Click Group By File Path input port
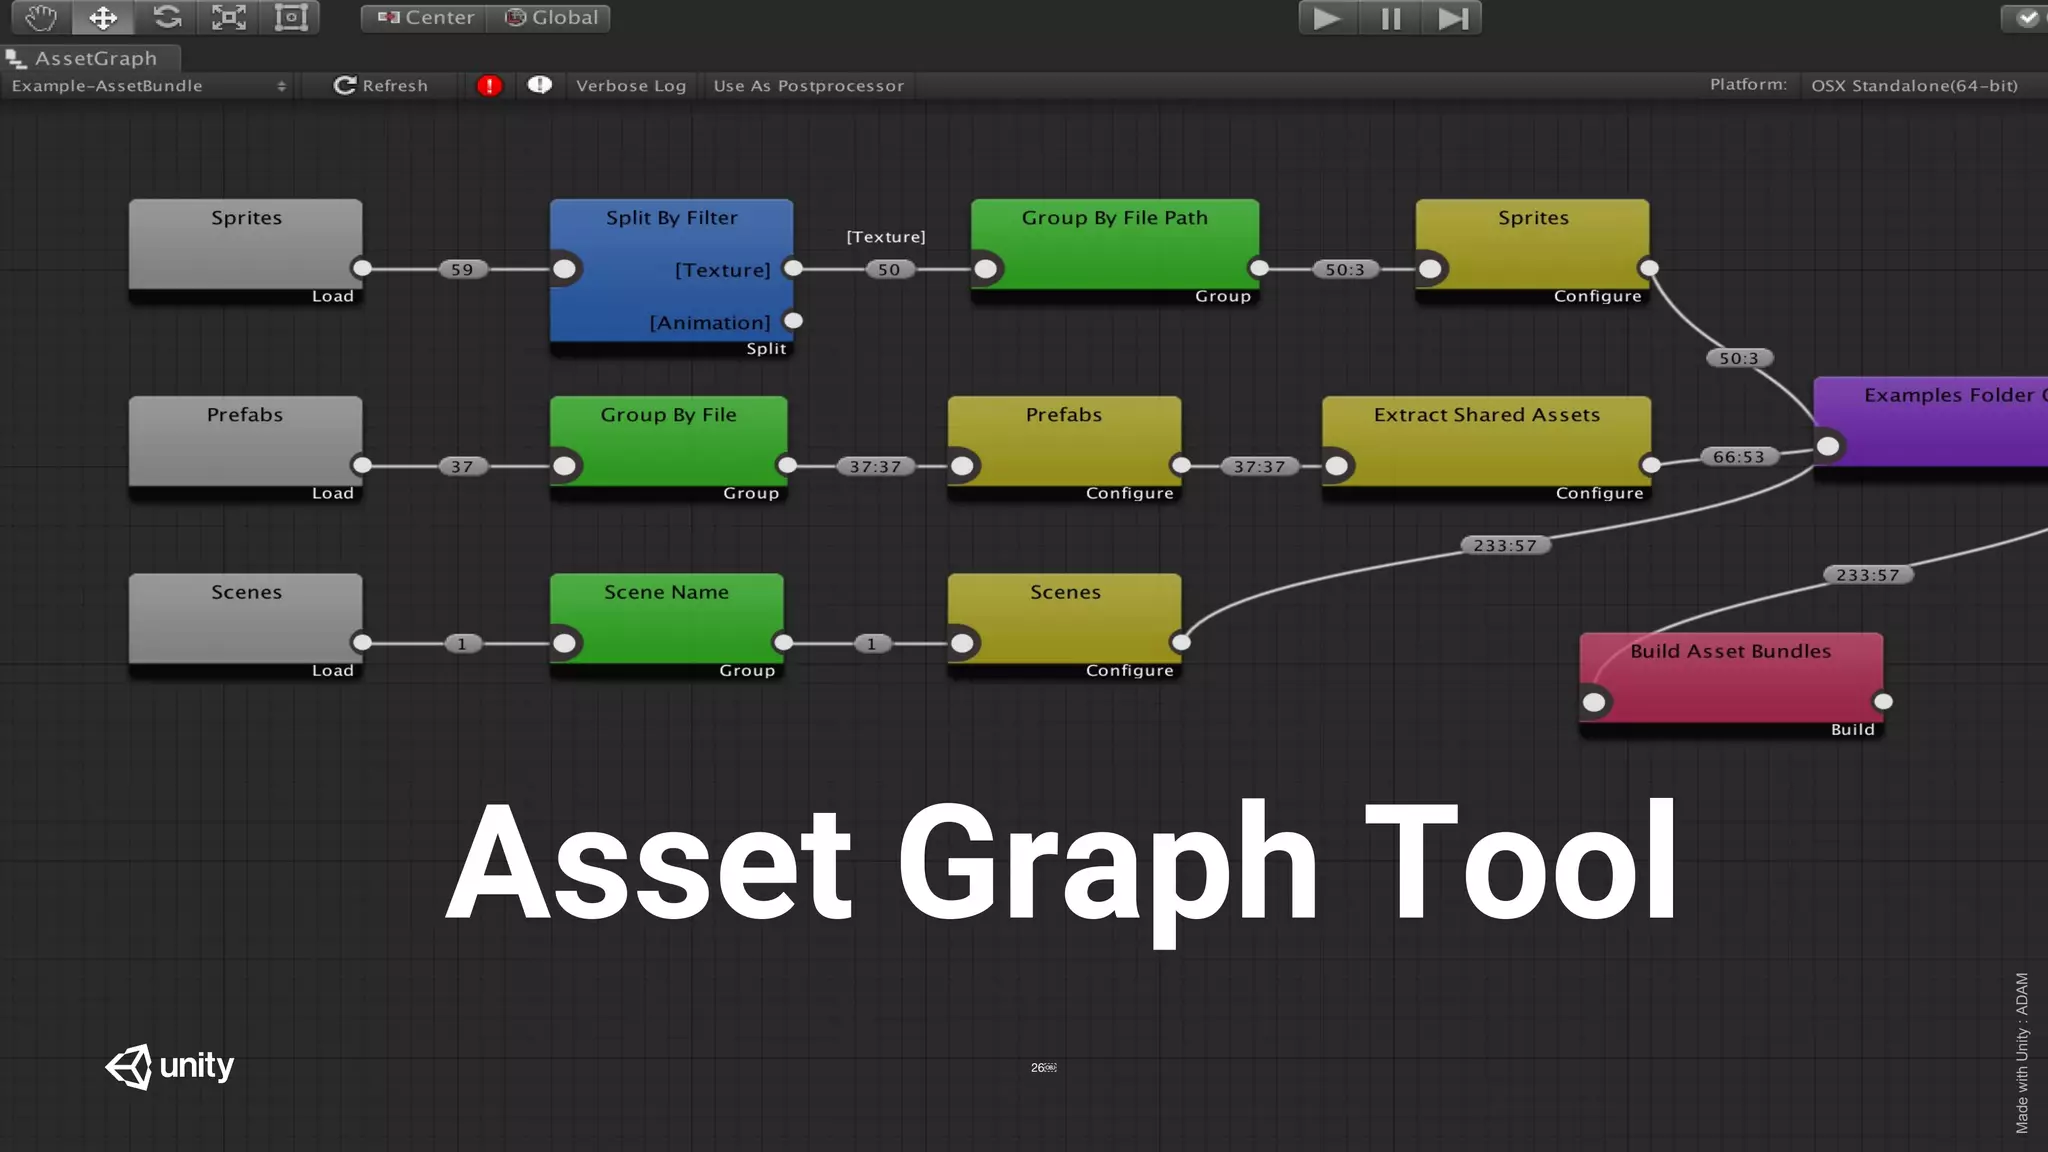This screenshot has height=1152, width=2048. pyautogui.click(x=986, y=269)
